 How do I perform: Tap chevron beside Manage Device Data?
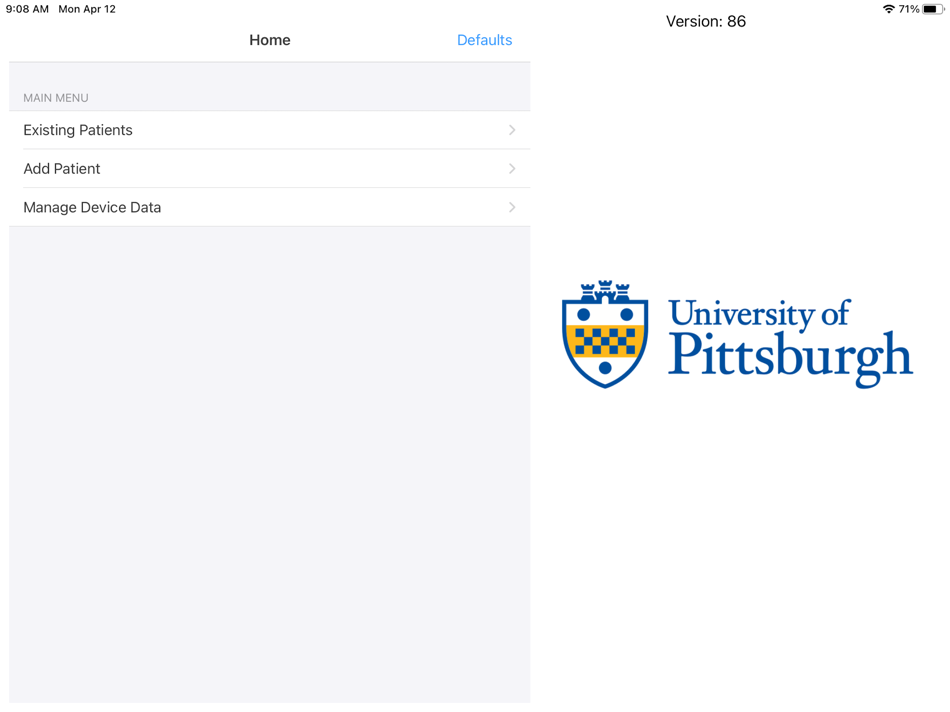pos(512,207)
